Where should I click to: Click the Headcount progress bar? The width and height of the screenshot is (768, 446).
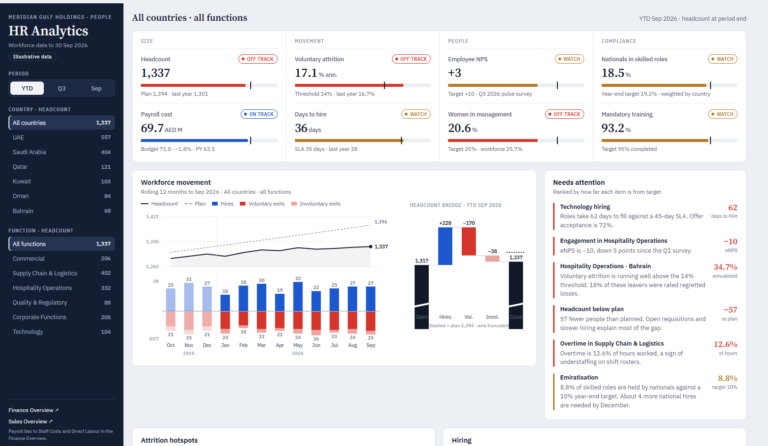click(x=209, y=85)
